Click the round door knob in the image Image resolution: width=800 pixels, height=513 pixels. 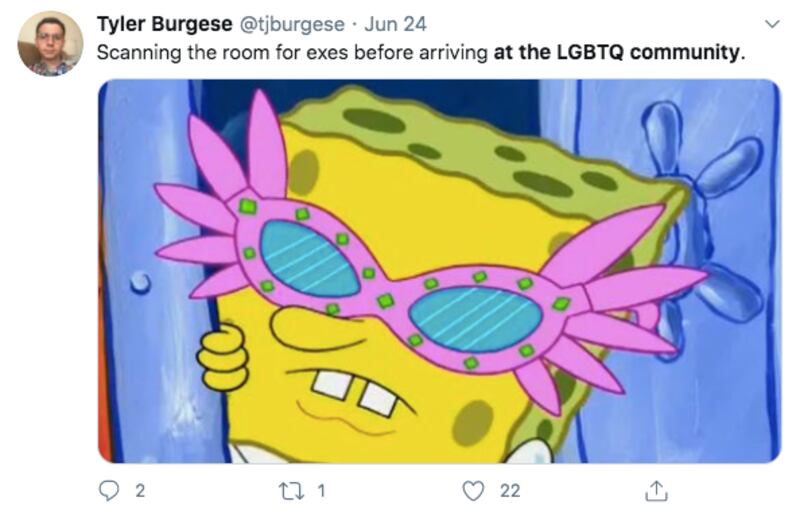point(140,283)
